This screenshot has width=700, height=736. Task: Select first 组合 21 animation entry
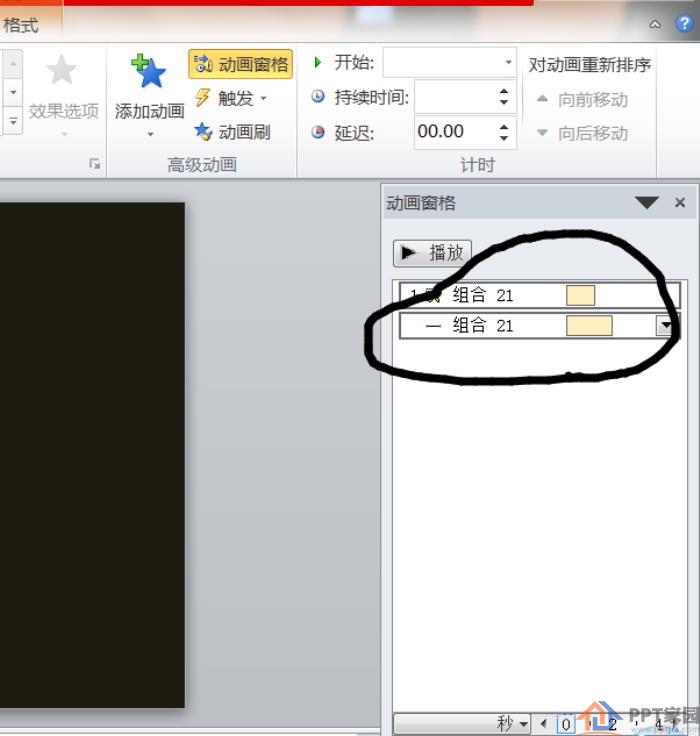(x=539, y=295)
